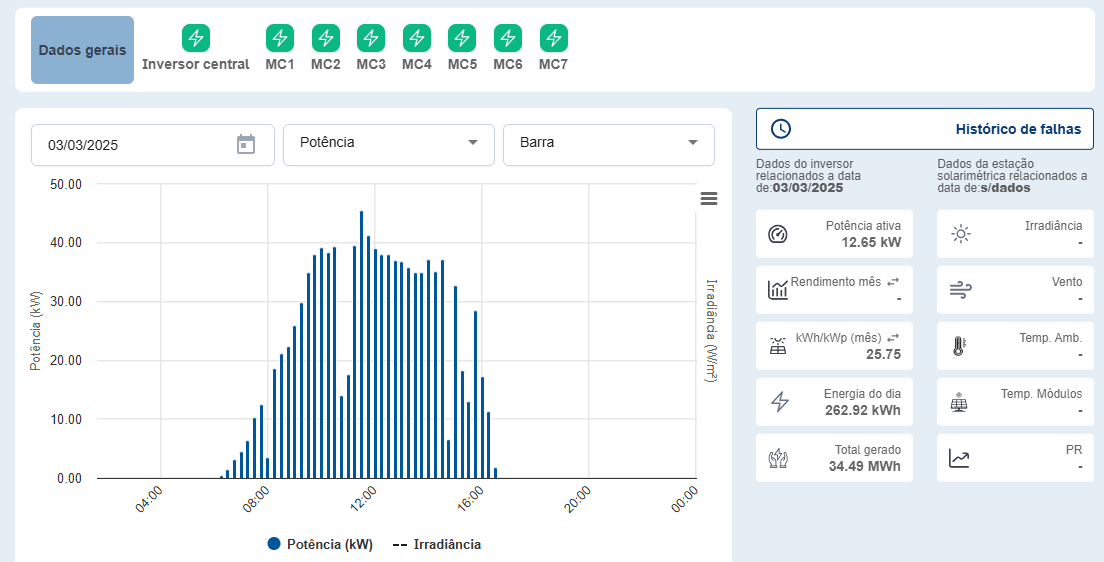Viewport: 1104px width, 562px height.
Task: Click the PR trend line icon
Action: pyautogui.click(x=959, y=458)
